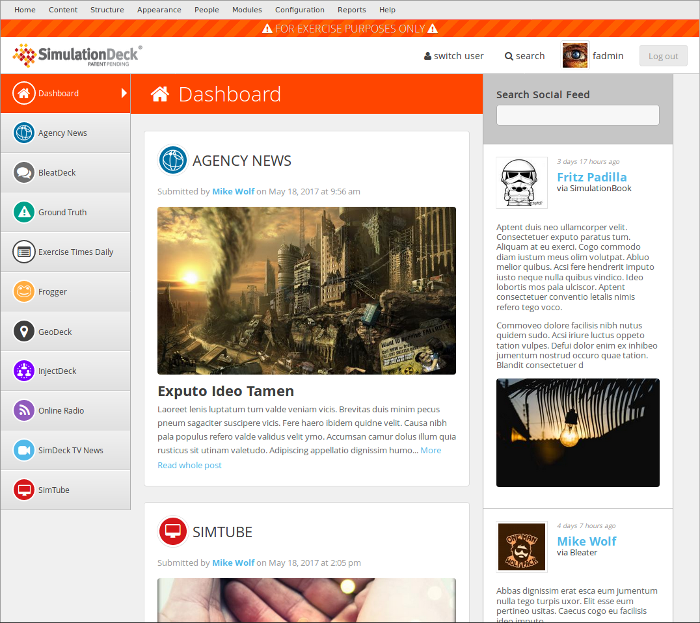The width and height of the screenshot is (700, 623).
Task: Open the Modules admin menu
Action: pos(247,9)
